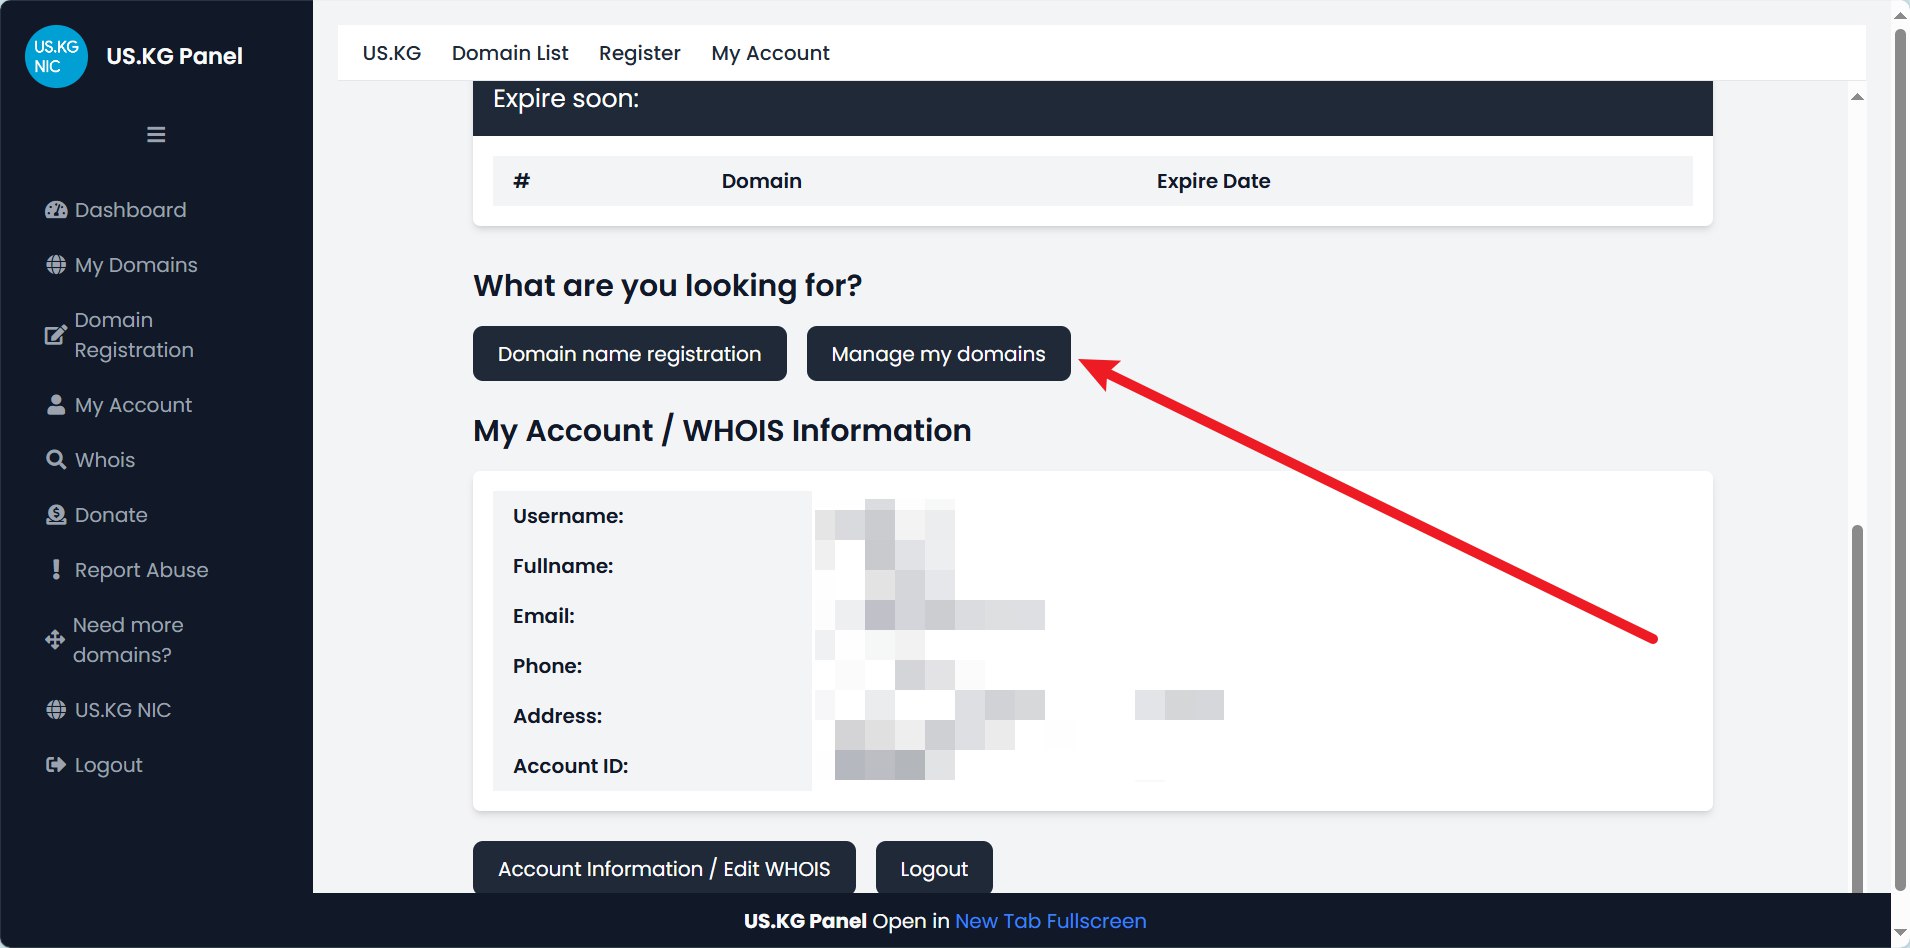
Task: Click the Domain column header
Action: click(x=762, y=181)
